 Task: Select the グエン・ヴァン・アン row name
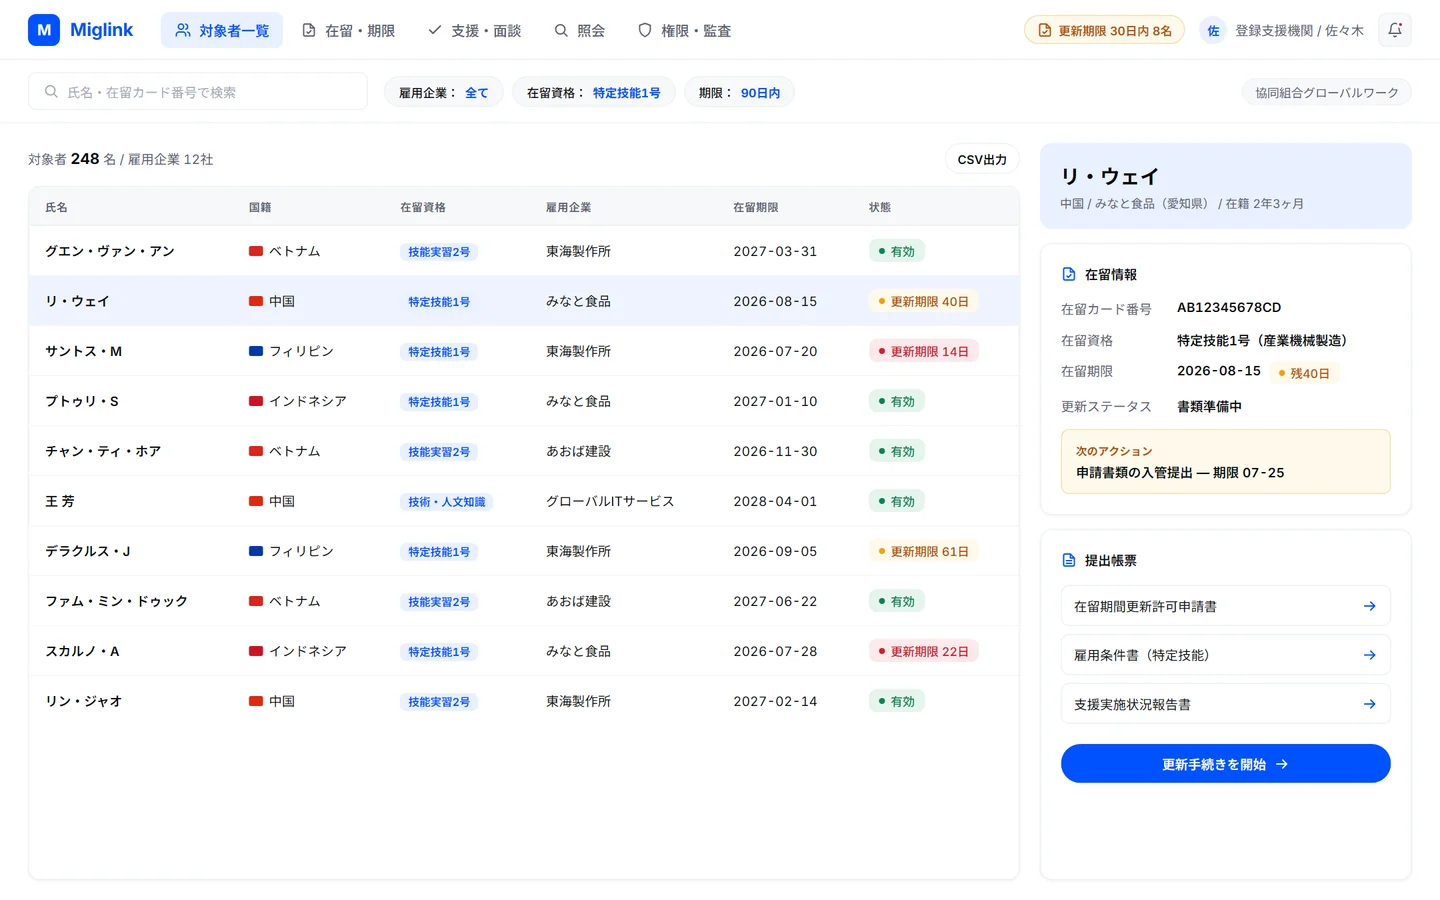click(110, 251)
